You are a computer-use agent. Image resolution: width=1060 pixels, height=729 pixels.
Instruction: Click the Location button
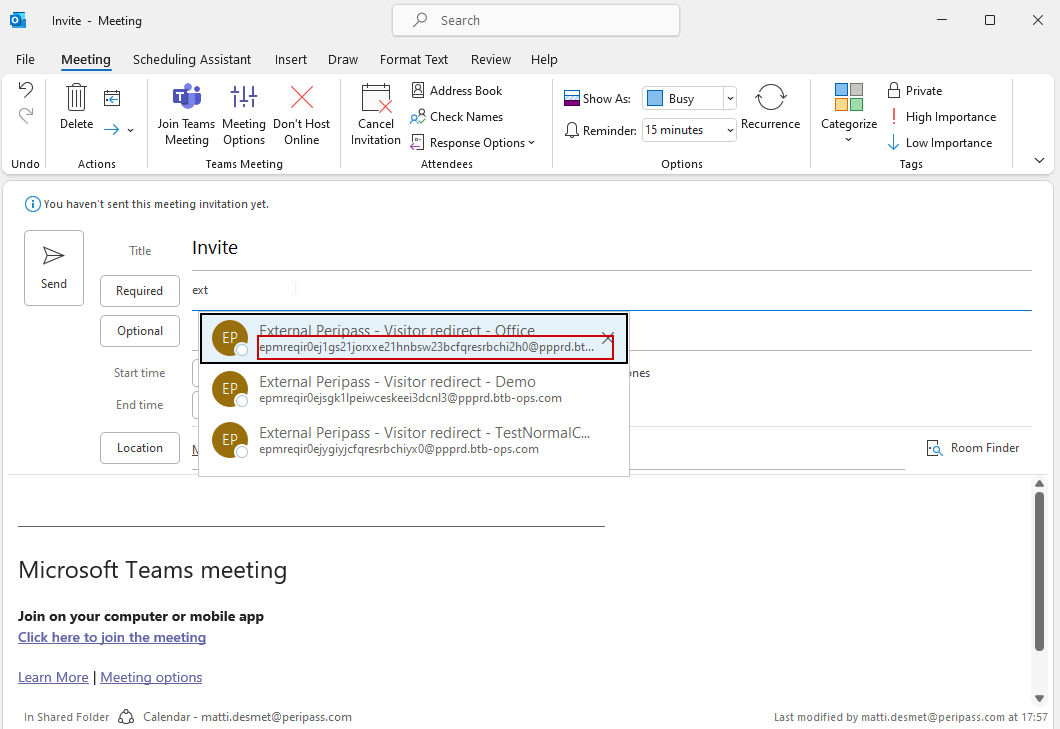(140, 448)
